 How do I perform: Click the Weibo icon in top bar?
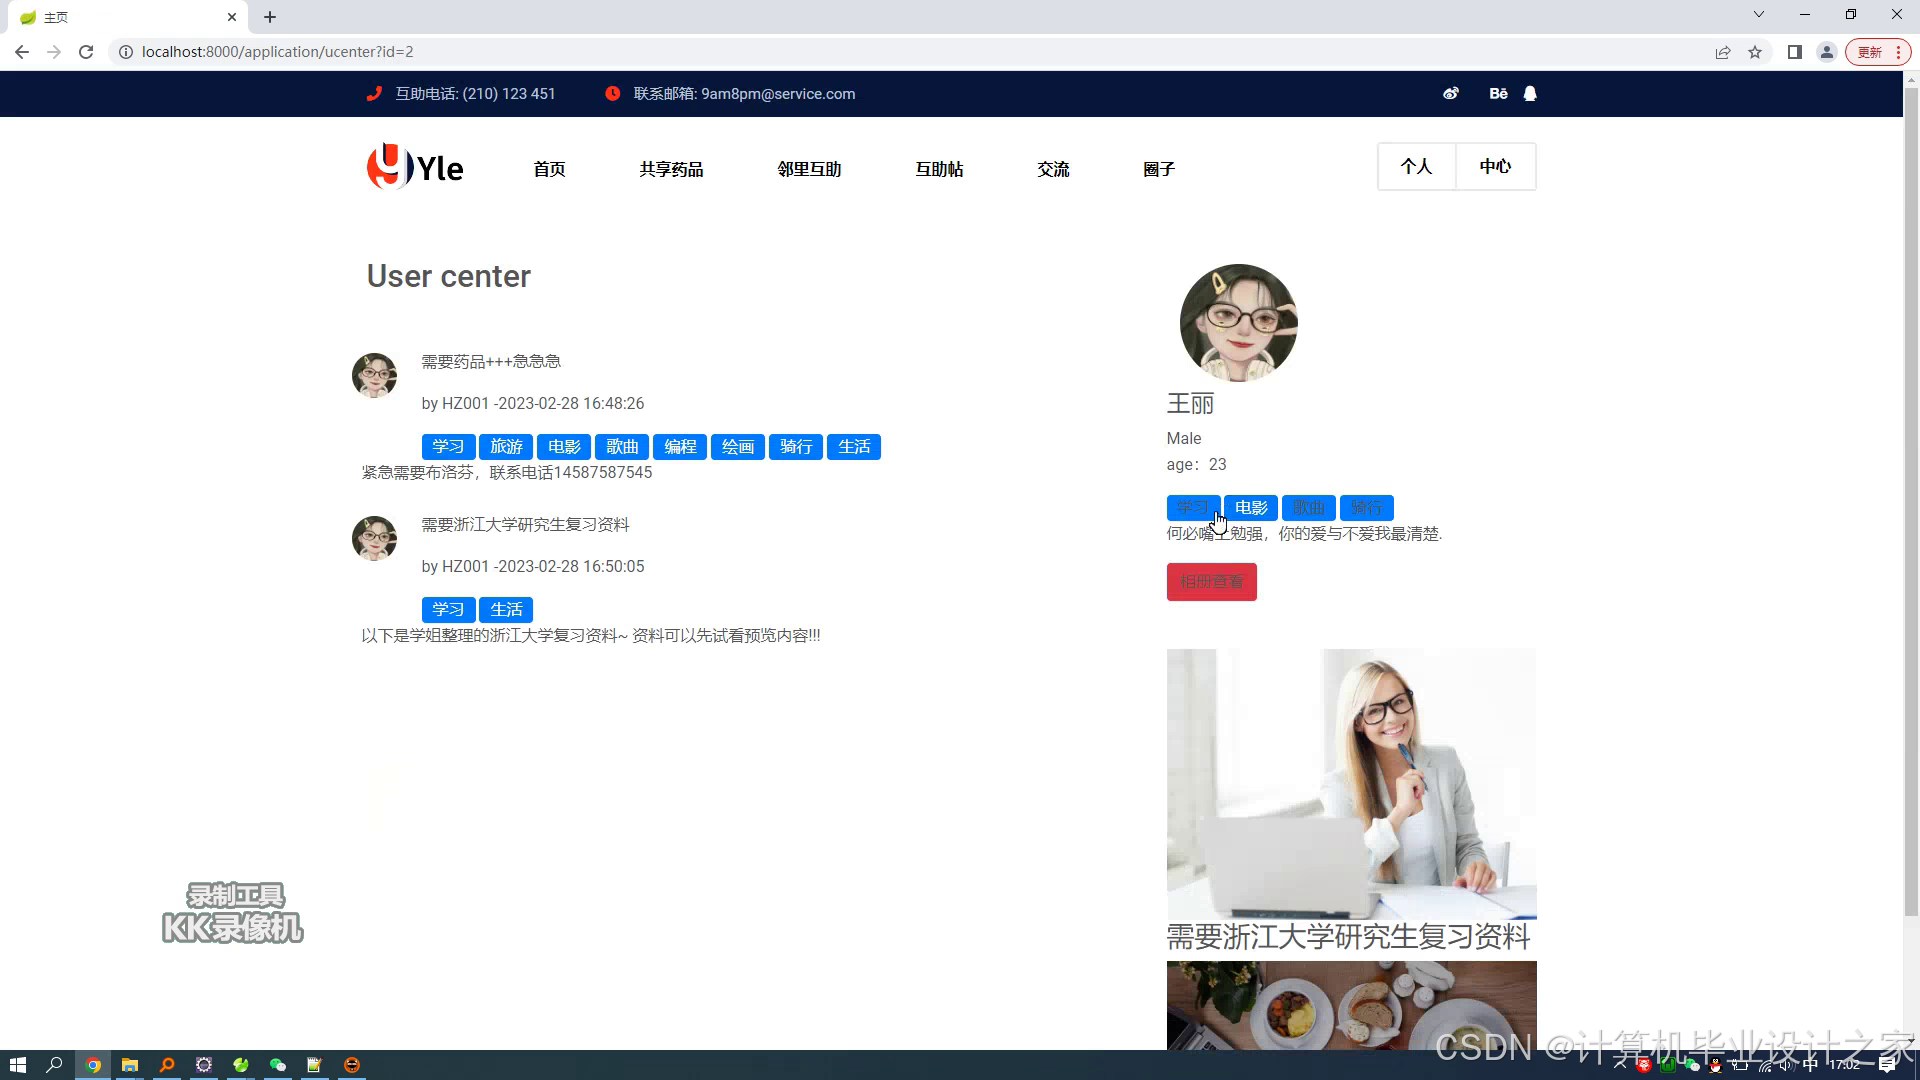tap(1450, 93)
